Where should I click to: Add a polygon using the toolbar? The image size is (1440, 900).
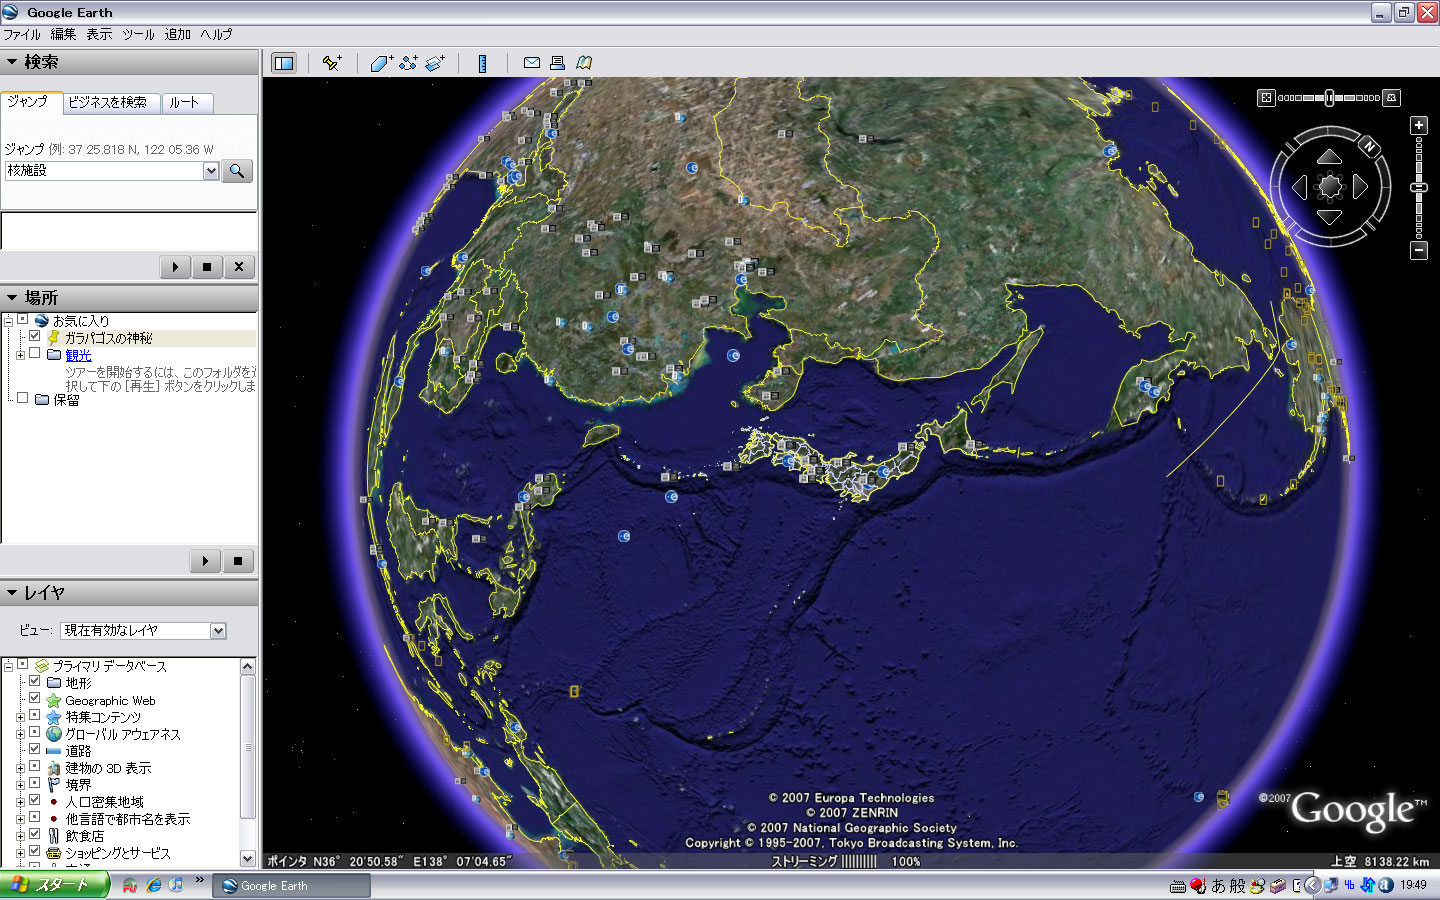point(381,63)
